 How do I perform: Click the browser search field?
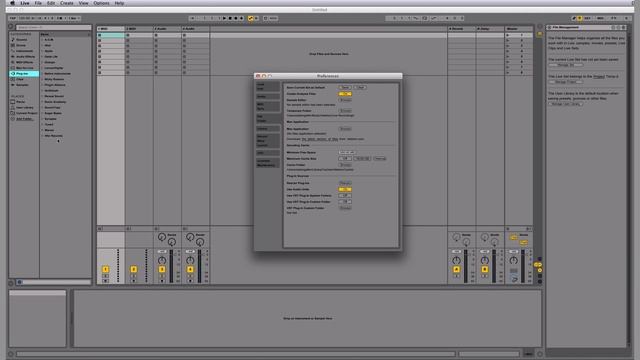(x=53, y=27)
